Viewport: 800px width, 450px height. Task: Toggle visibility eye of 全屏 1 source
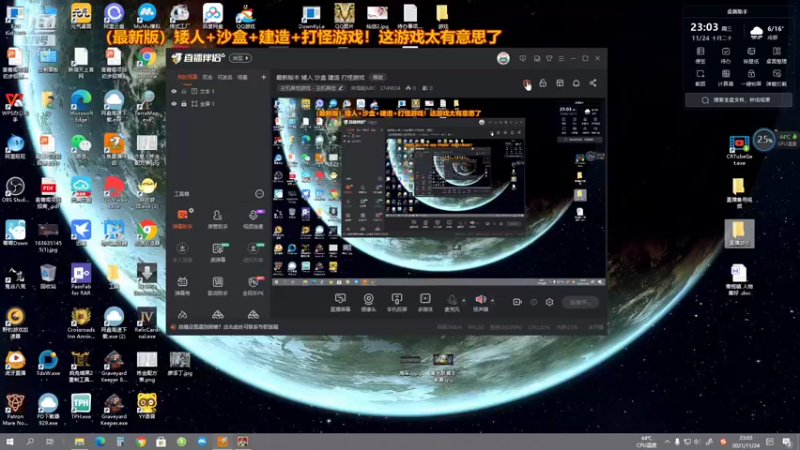tap(174, 104)
